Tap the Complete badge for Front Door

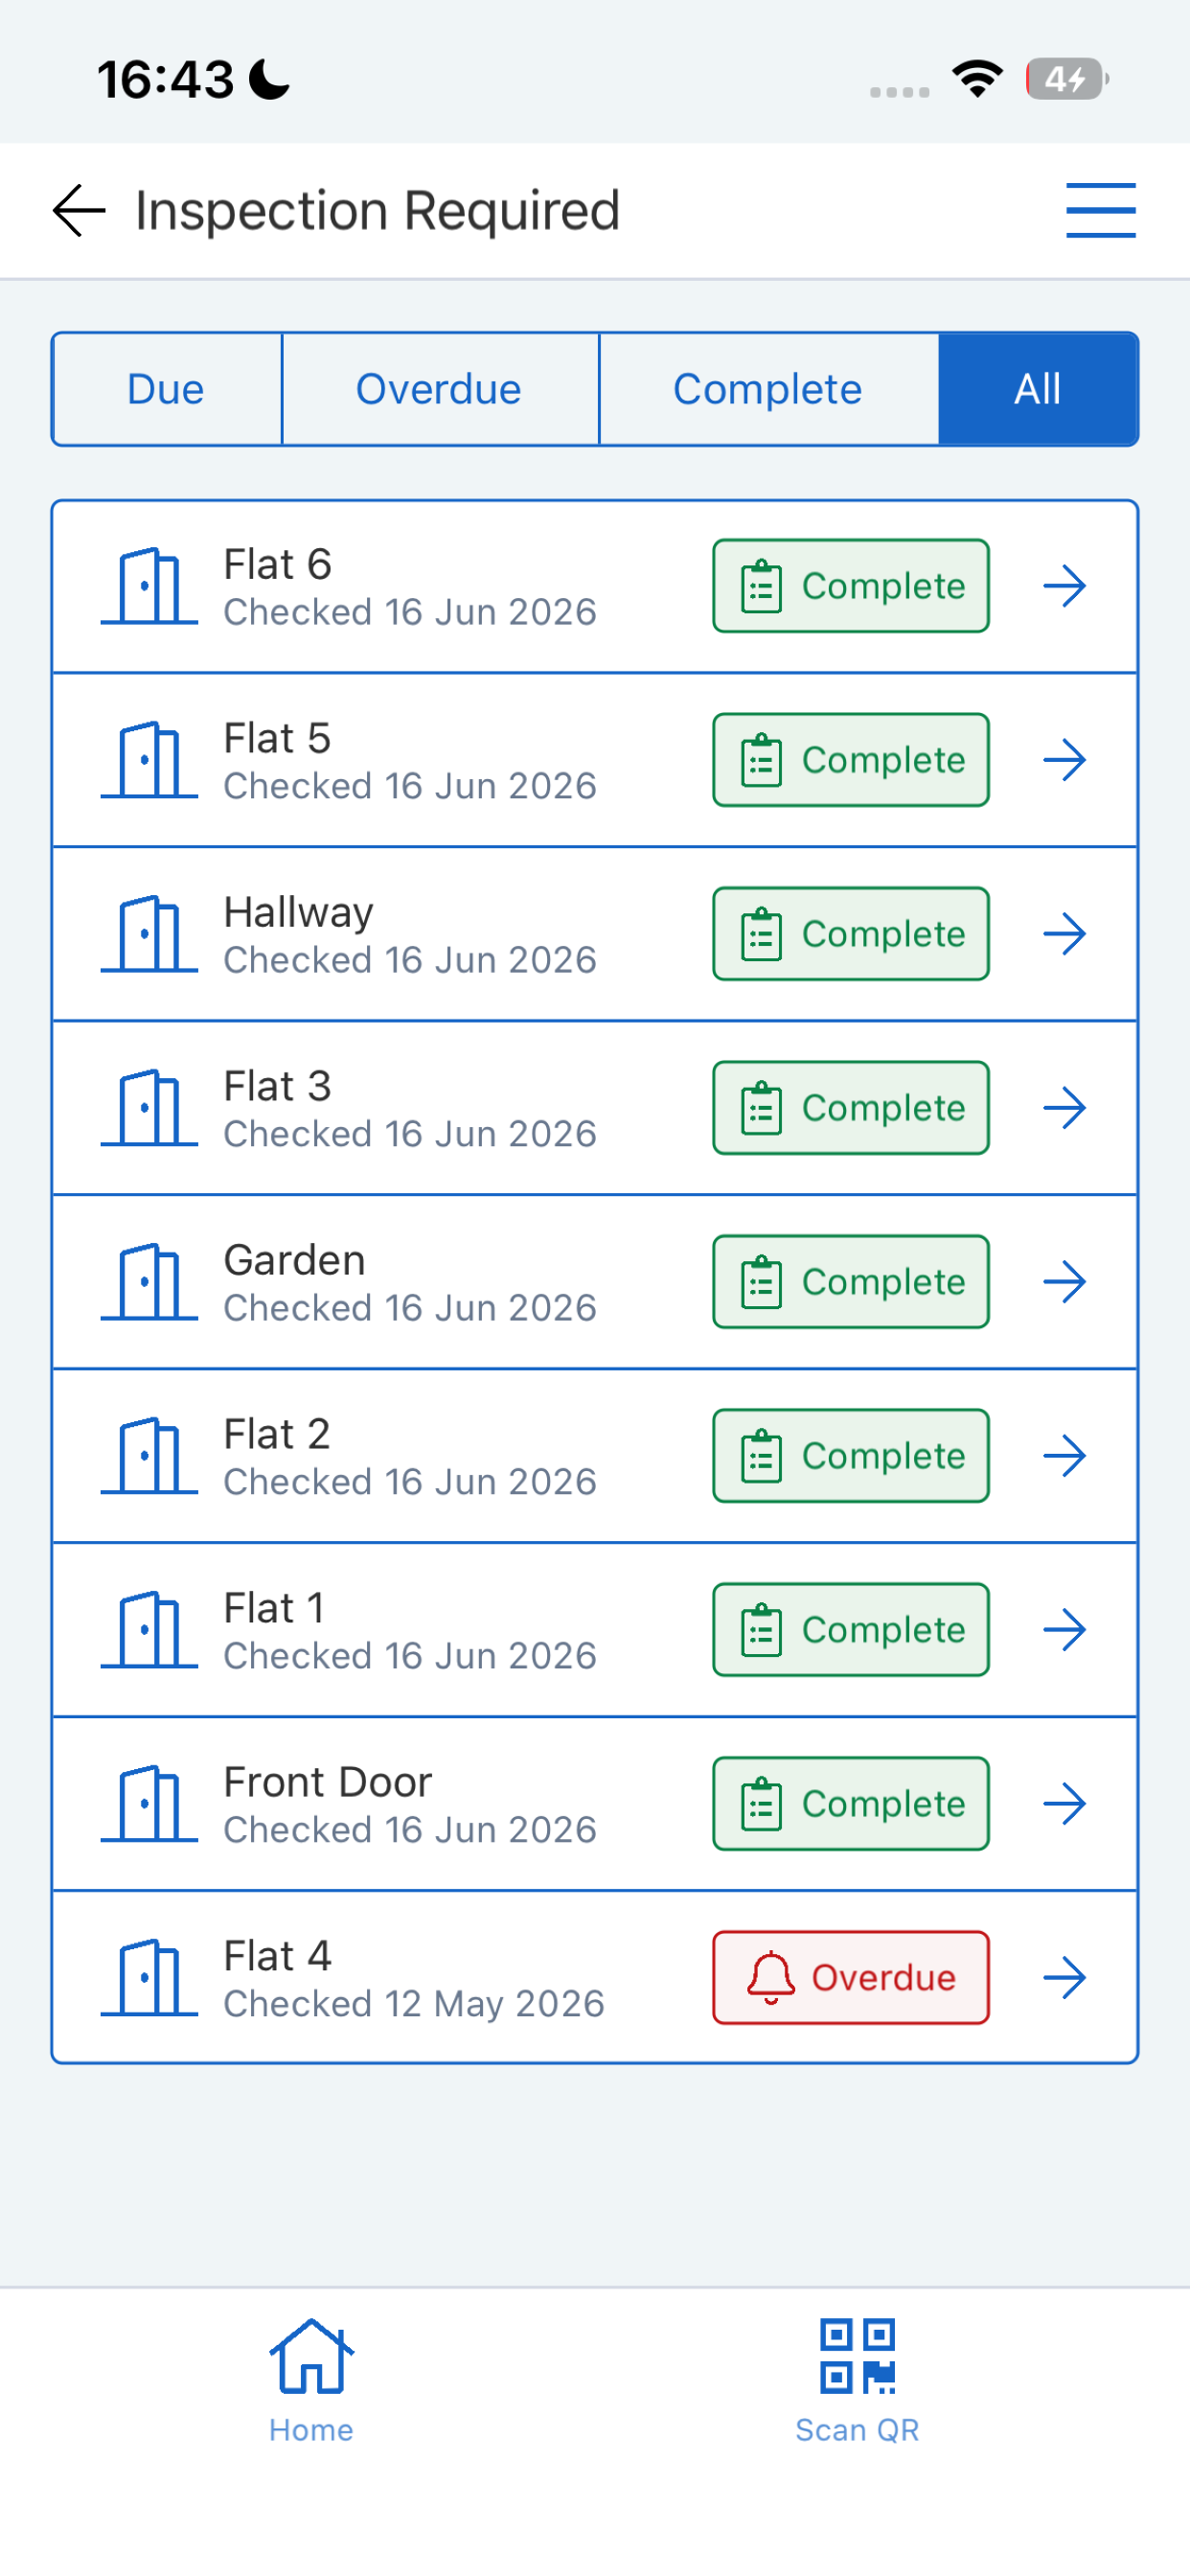pyautogui.click(x=851, y=1804)
